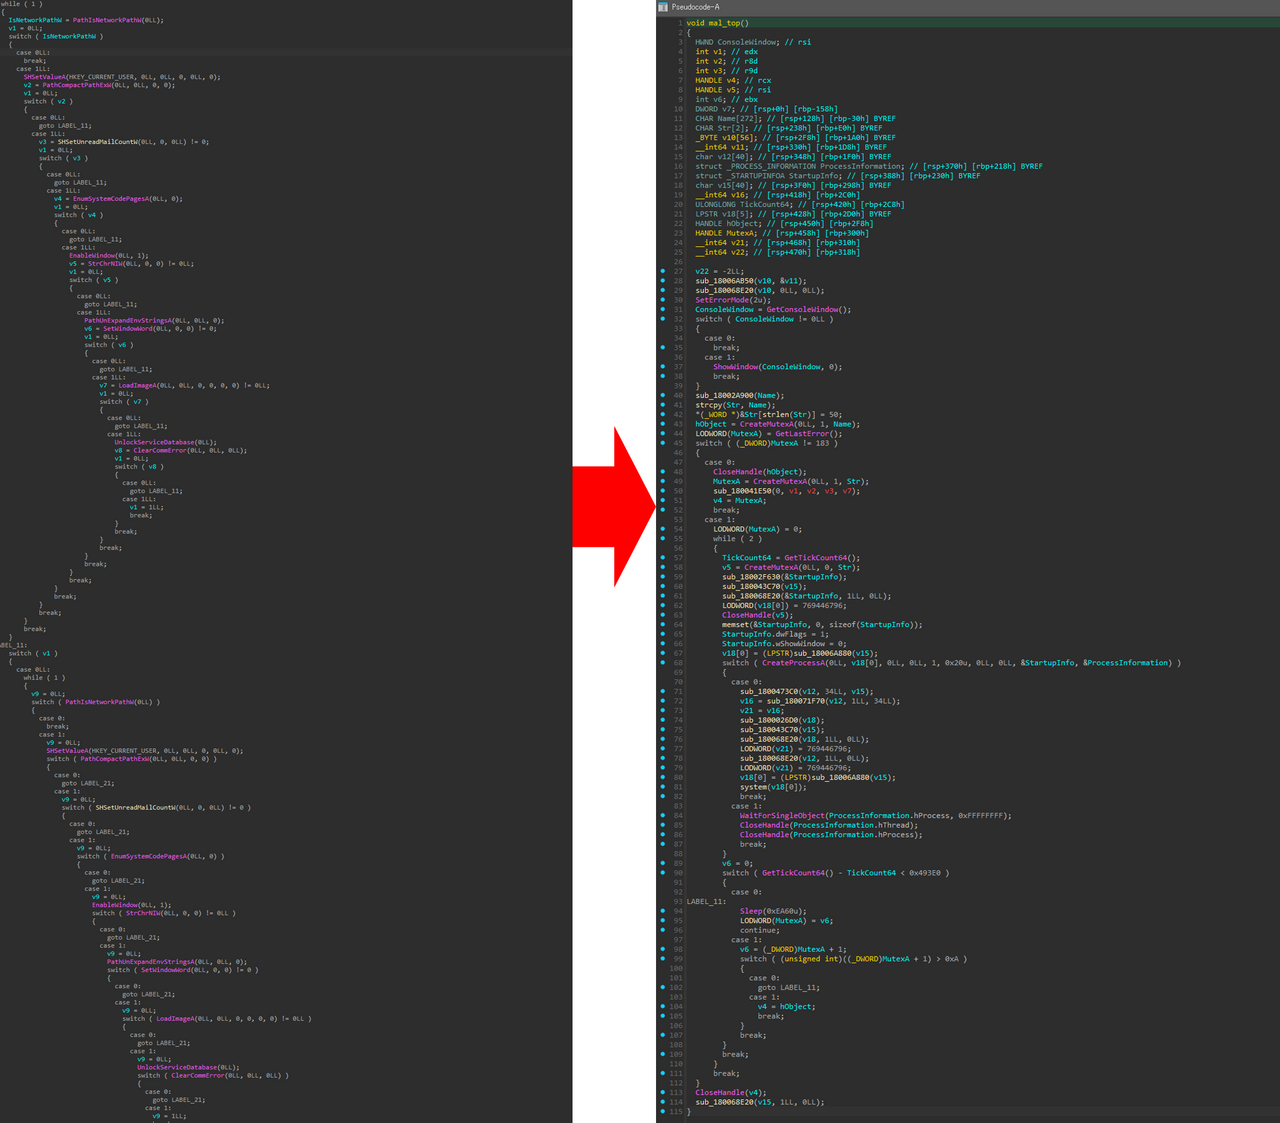Click CloseHandle(ProcessInformation.hThread) line
Screen dimensions: 1280x1123
[x=828, y=825]
